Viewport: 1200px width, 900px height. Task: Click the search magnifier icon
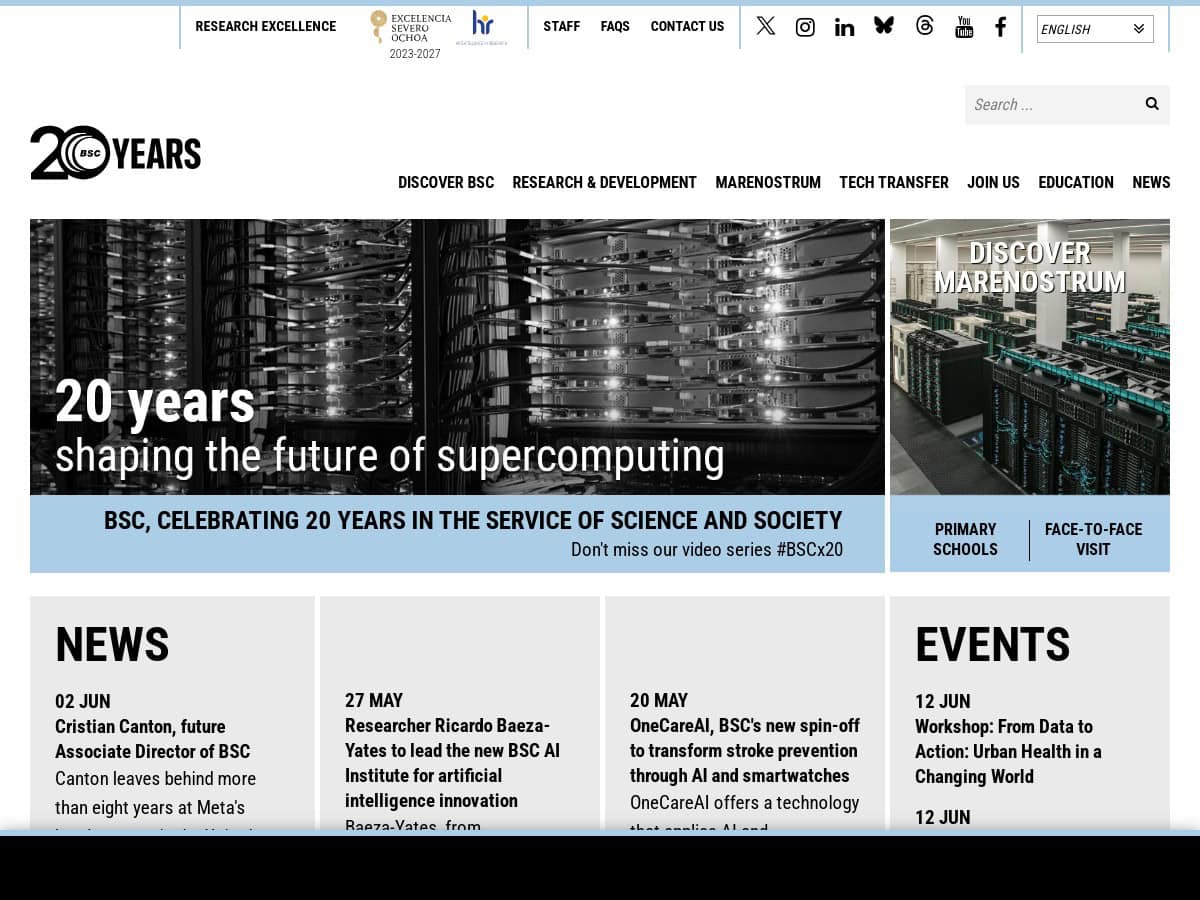(x=1152, y=104)
